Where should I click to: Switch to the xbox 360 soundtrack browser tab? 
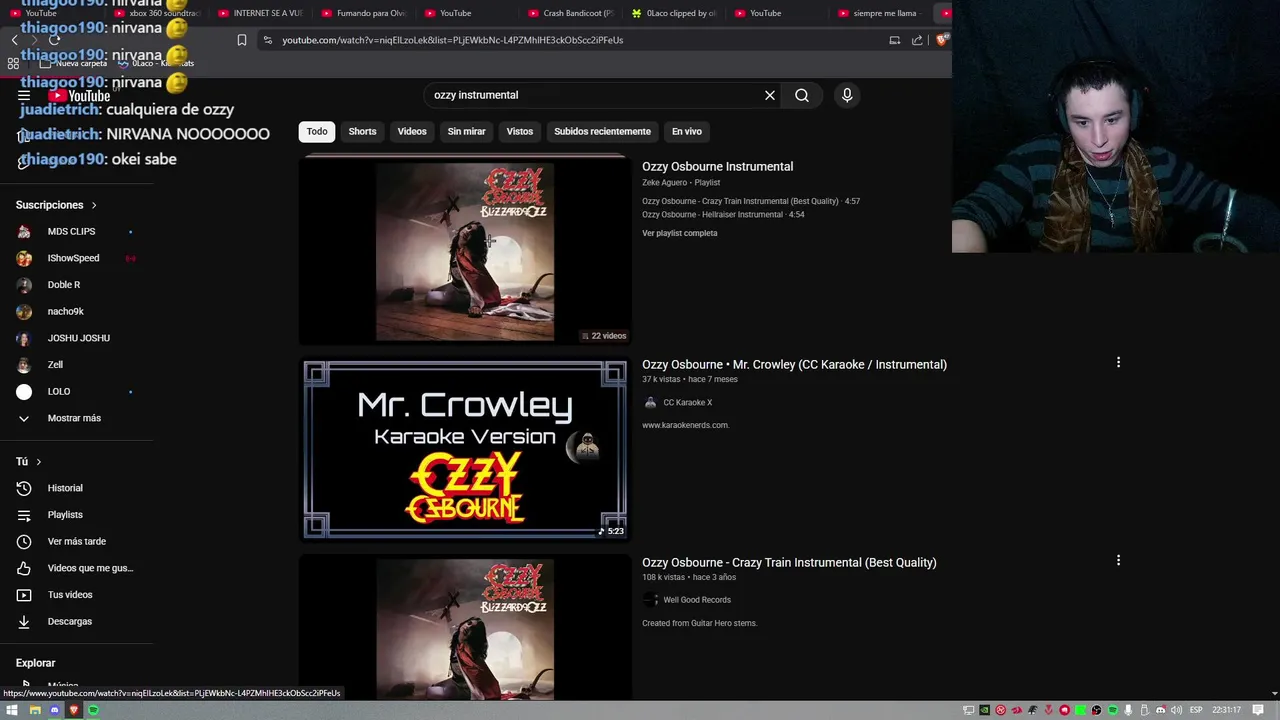(157, 13)
